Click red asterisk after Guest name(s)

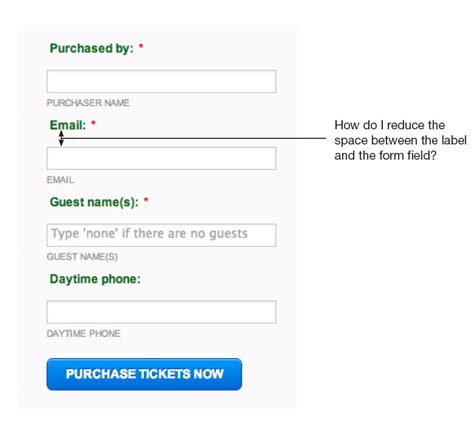pos(146,200)
